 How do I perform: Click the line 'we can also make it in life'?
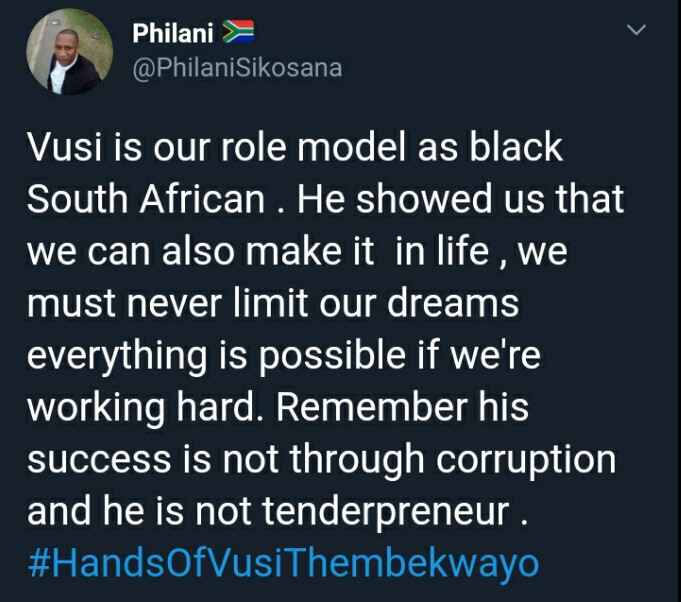coord(297,251)
